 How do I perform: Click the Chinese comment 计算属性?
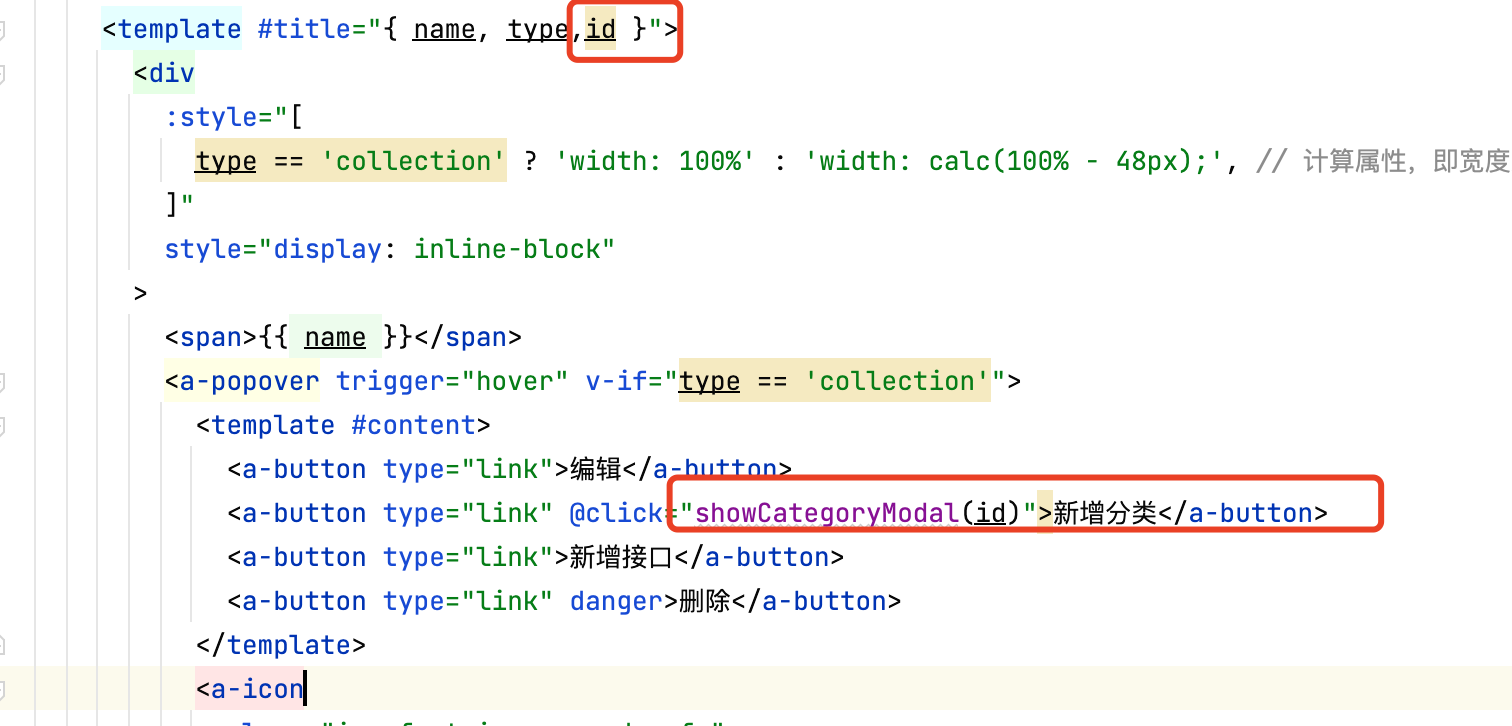[x=1355, y=162]
